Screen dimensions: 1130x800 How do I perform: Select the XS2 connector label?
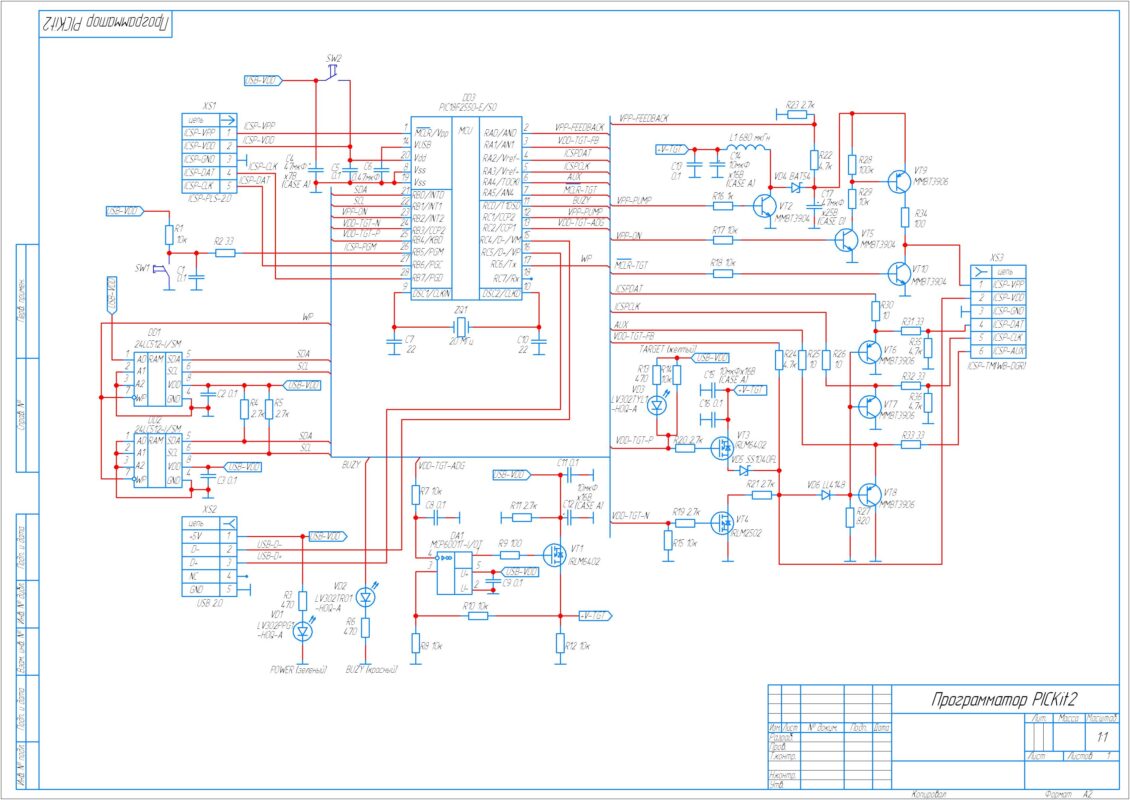[209, 510]
